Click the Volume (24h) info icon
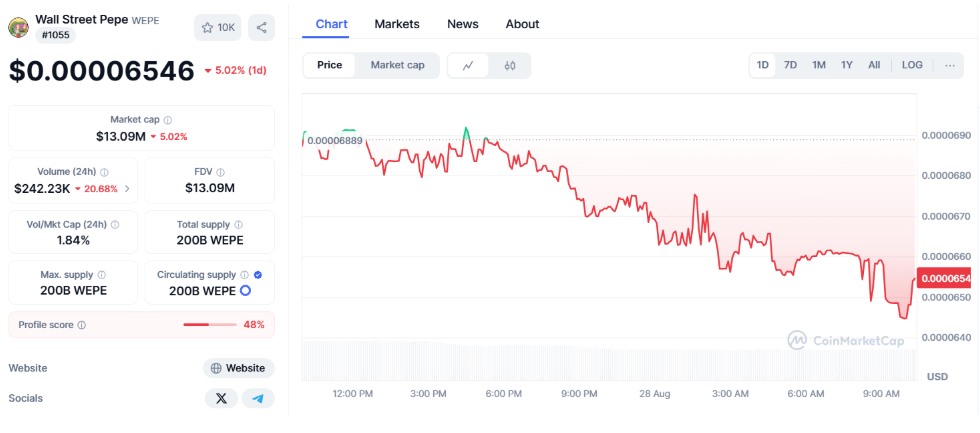Viewport: 980px width, 433px height. click(x=105, y=172)
